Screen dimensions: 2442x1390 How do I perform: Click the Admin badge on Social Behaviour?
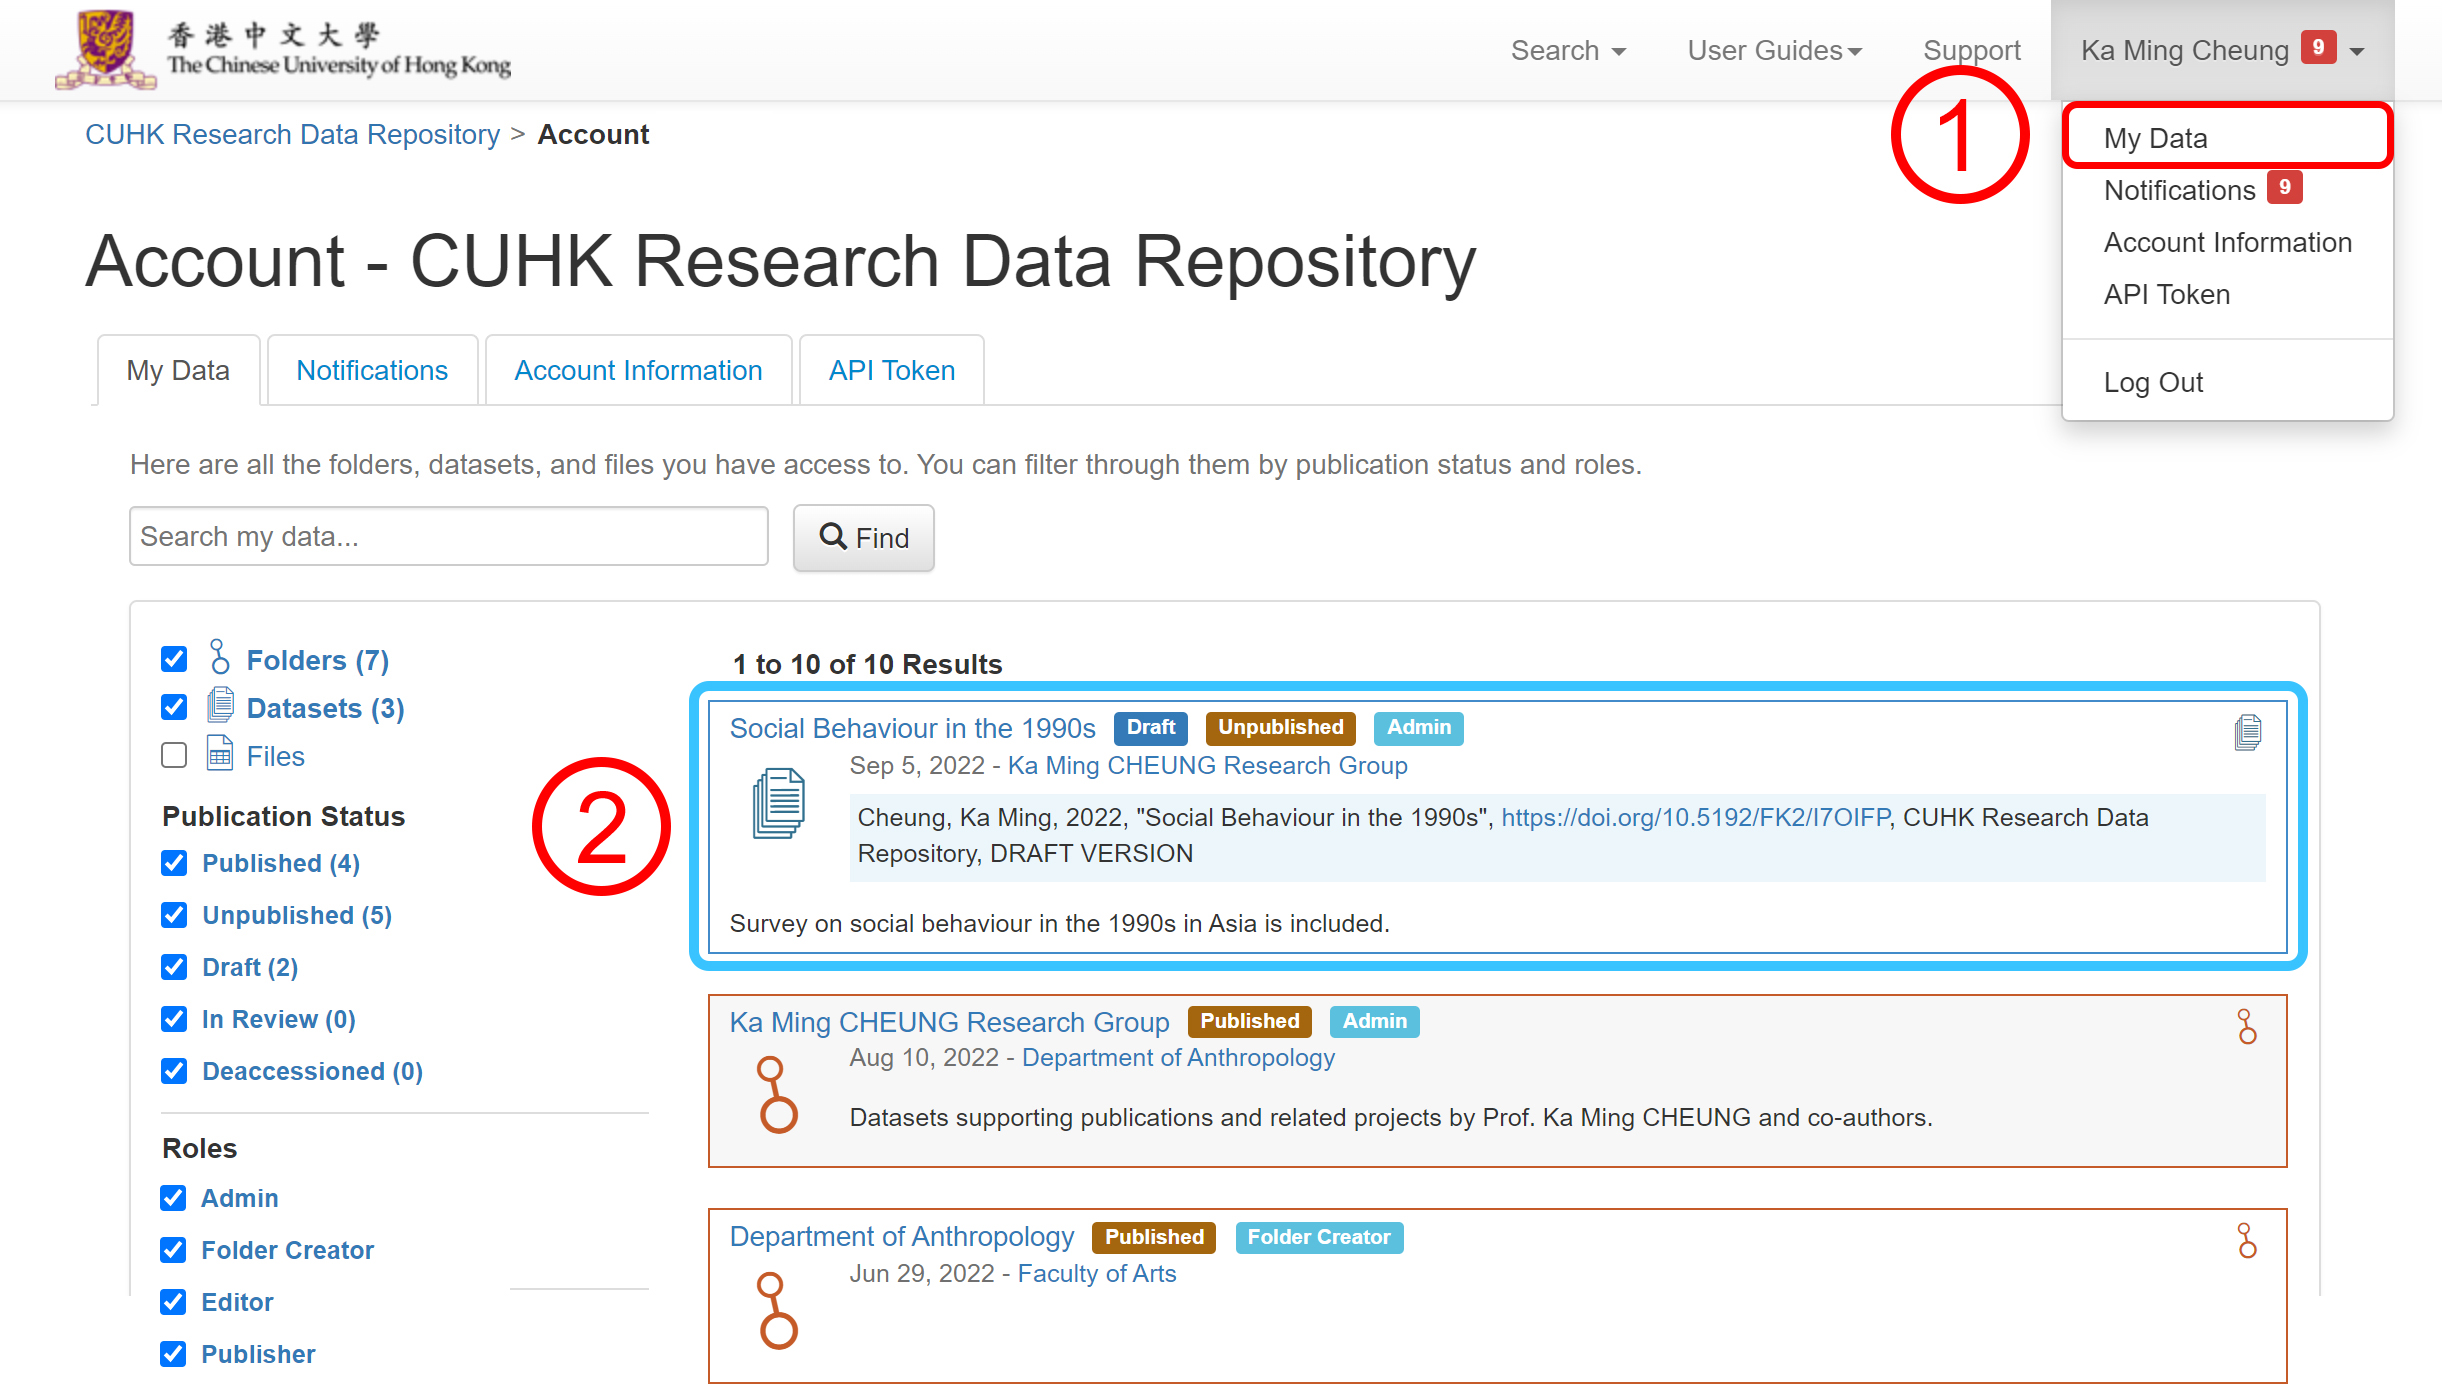1418,728
